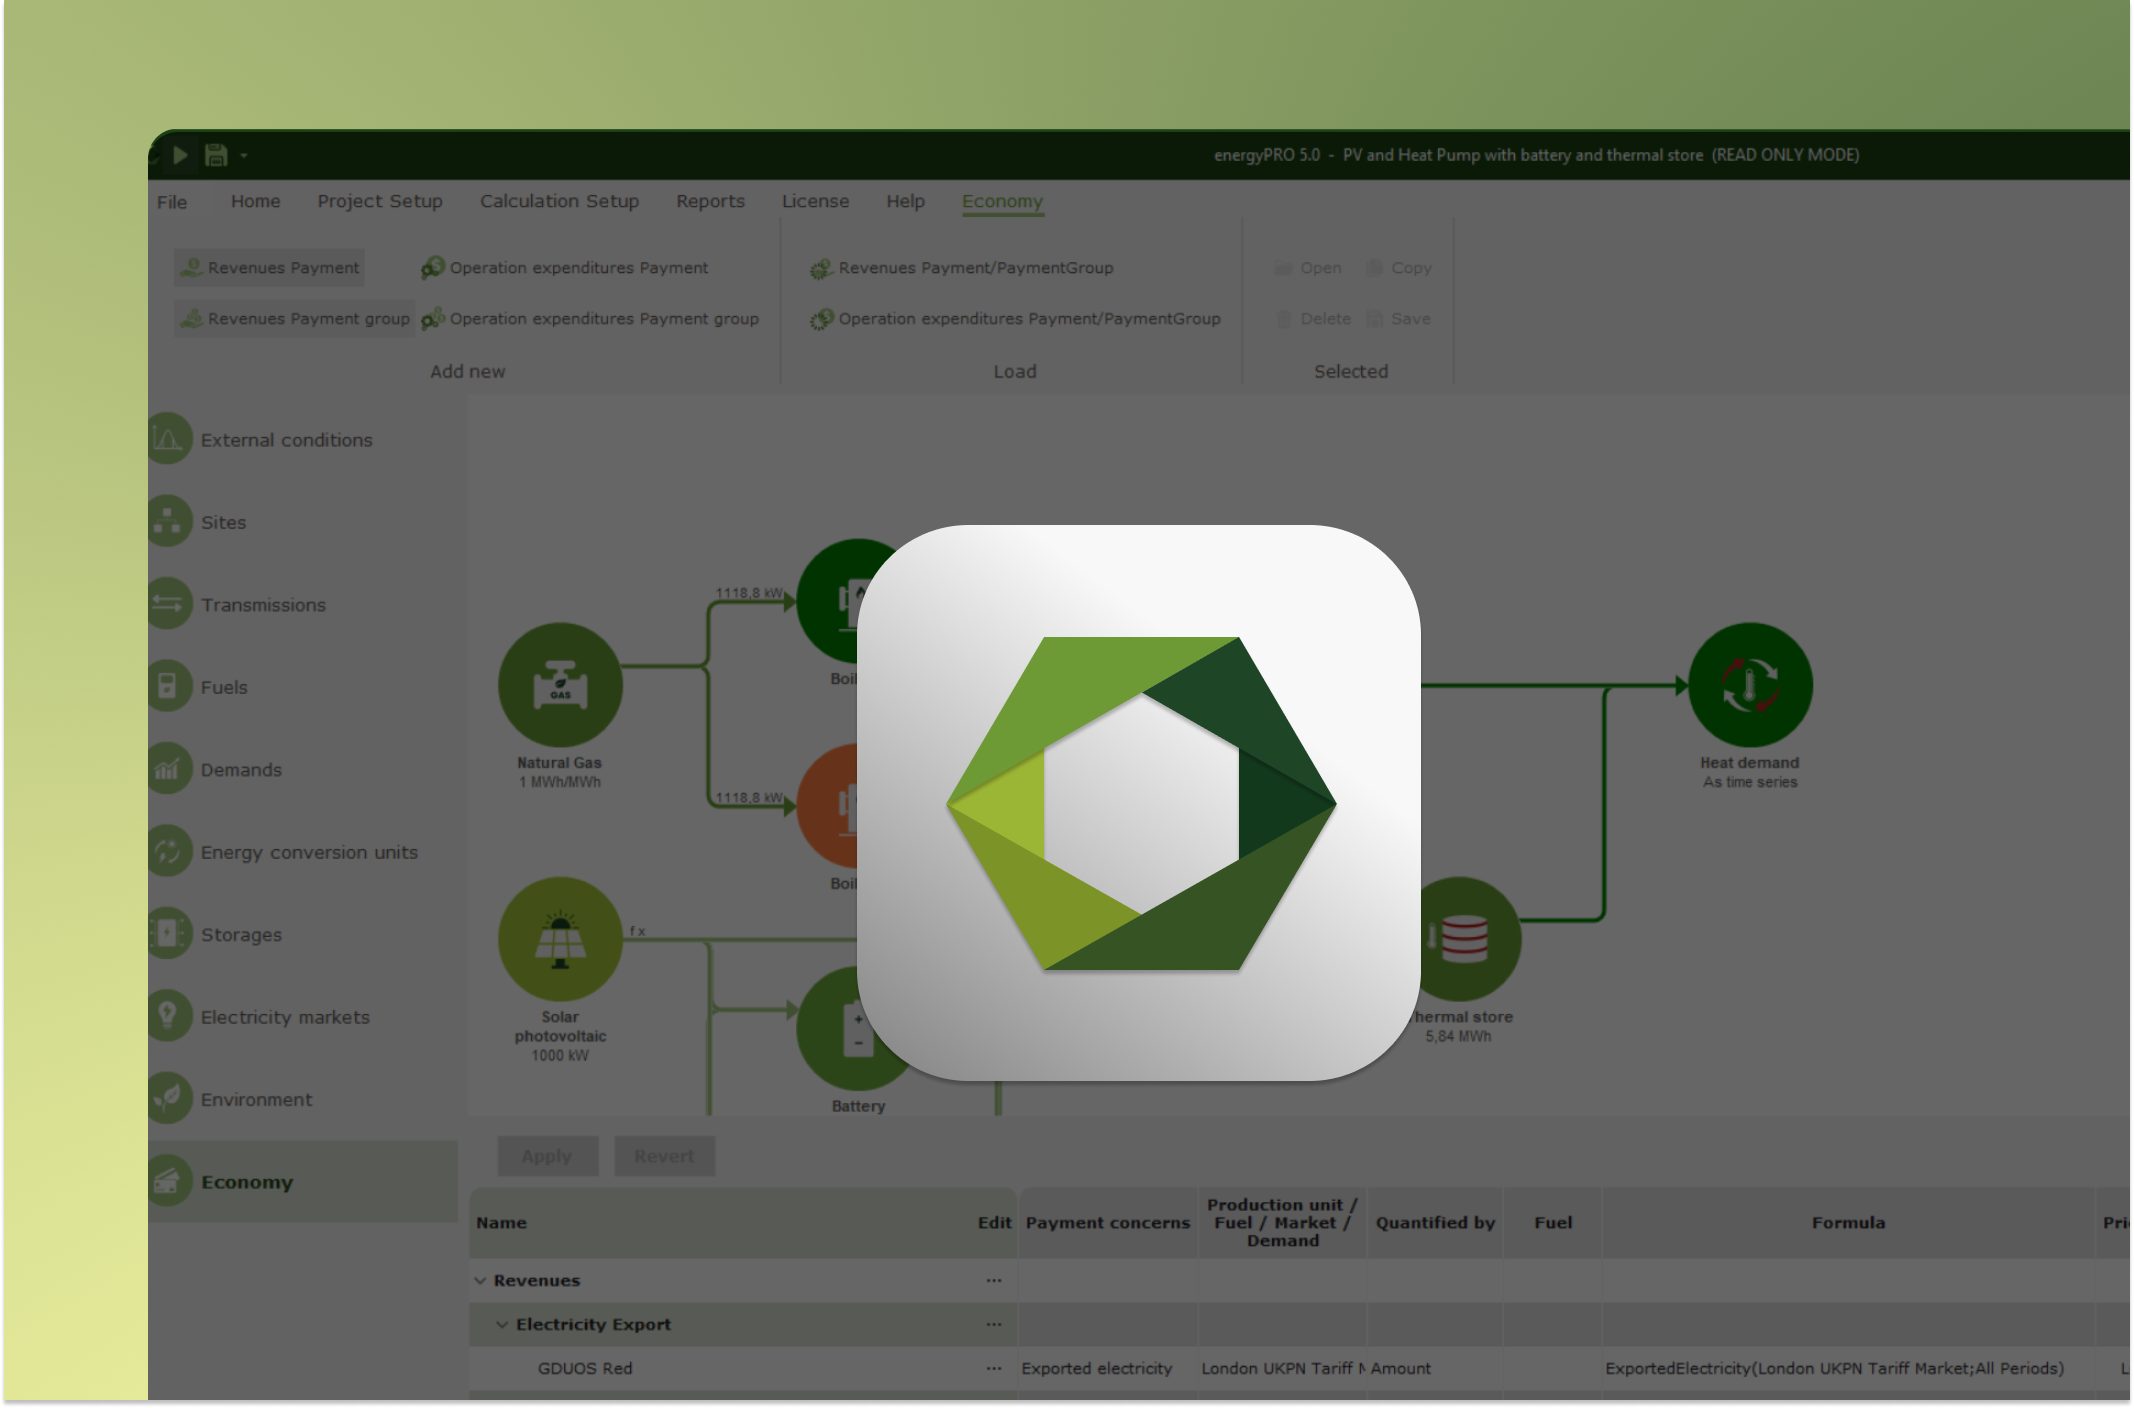The image size is (2134, 1408).
Task: Click the Payment concerns column header
Action: pyautogui.click(x=1108, y=1223)
